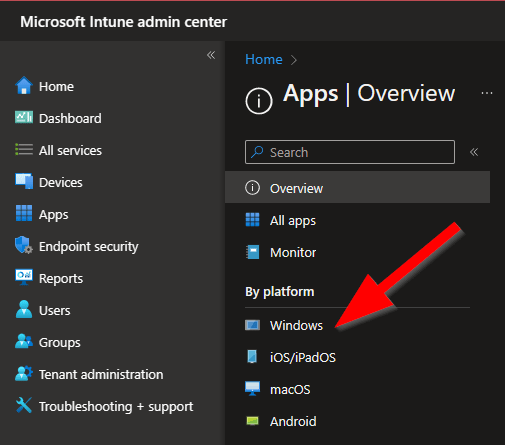Collapse the main left navigation sidebar
This screenshot has width=505, height=445.
coord(211,55)
